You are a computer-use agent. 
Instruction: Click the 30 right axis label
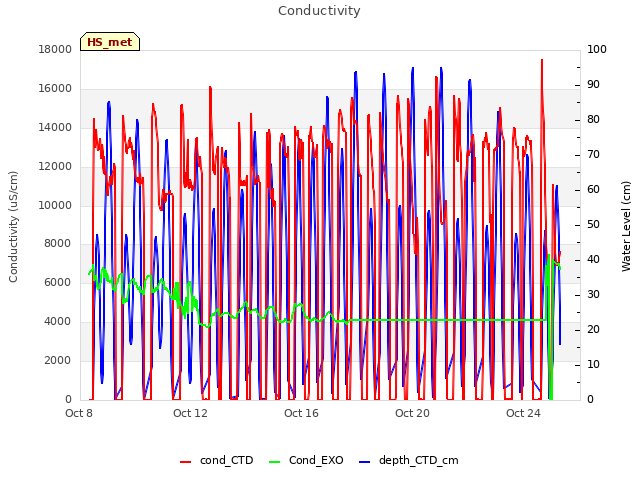(593, 294)
